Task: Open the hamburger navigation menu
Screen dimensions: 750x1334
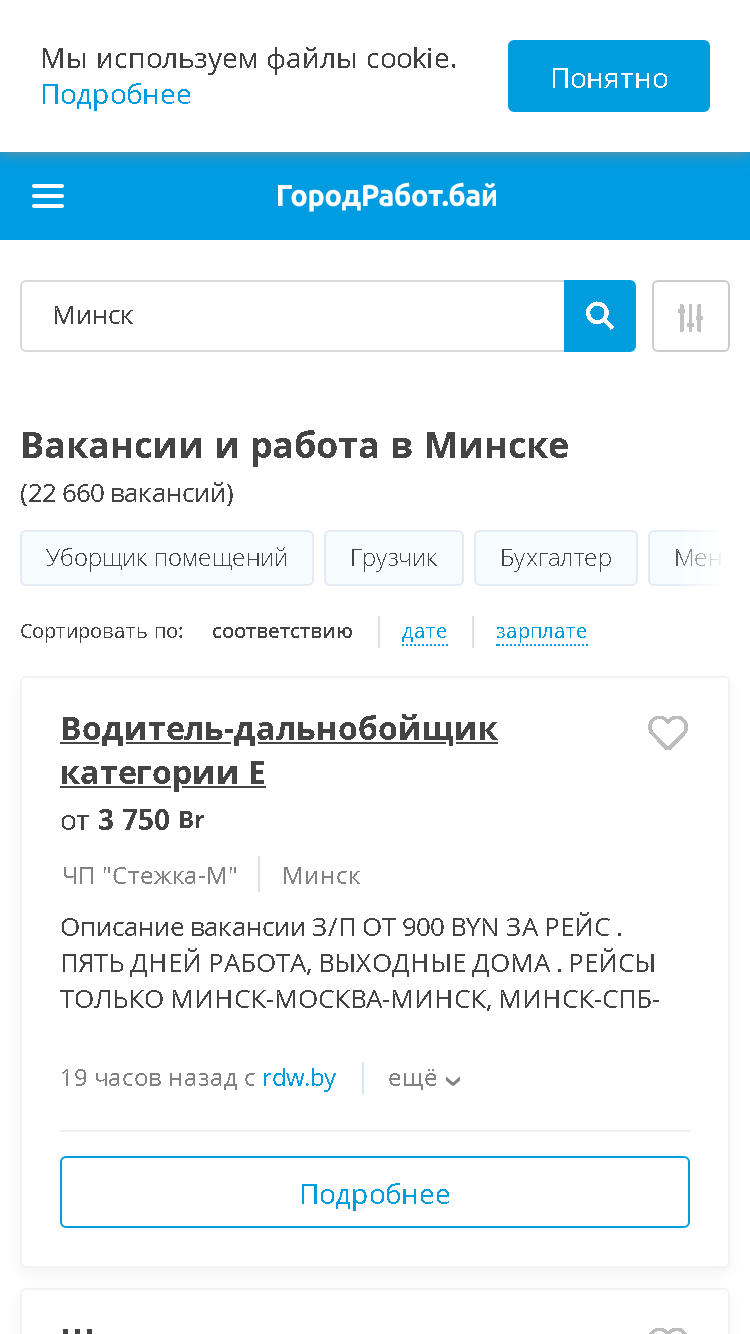Action: point(48,196)
